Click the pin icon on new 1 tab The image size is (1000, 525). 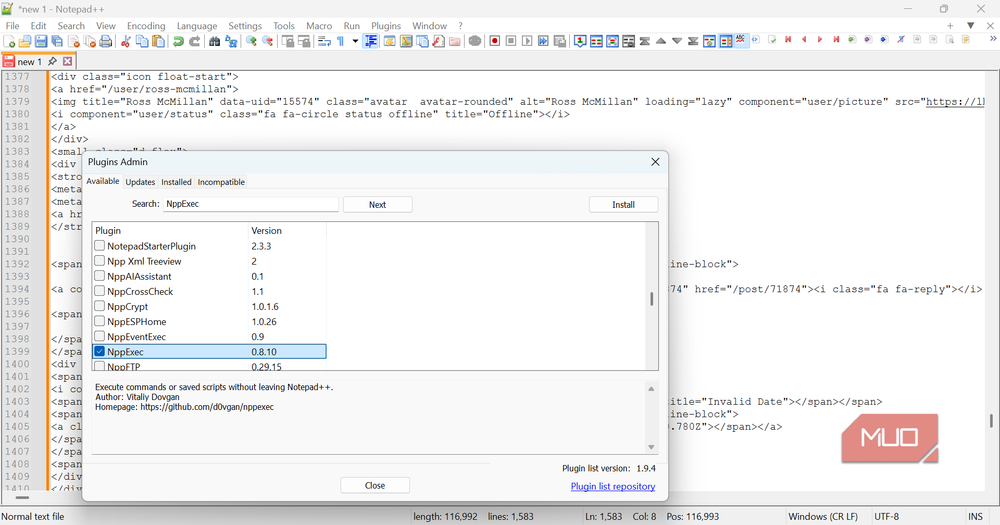(x=52, y=61)
